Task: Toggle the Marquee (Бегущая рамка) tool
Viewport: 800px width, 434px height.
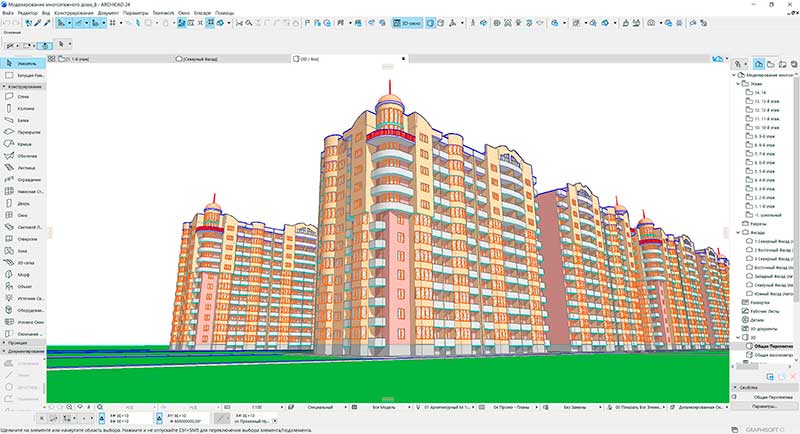Action: (22, 75)
